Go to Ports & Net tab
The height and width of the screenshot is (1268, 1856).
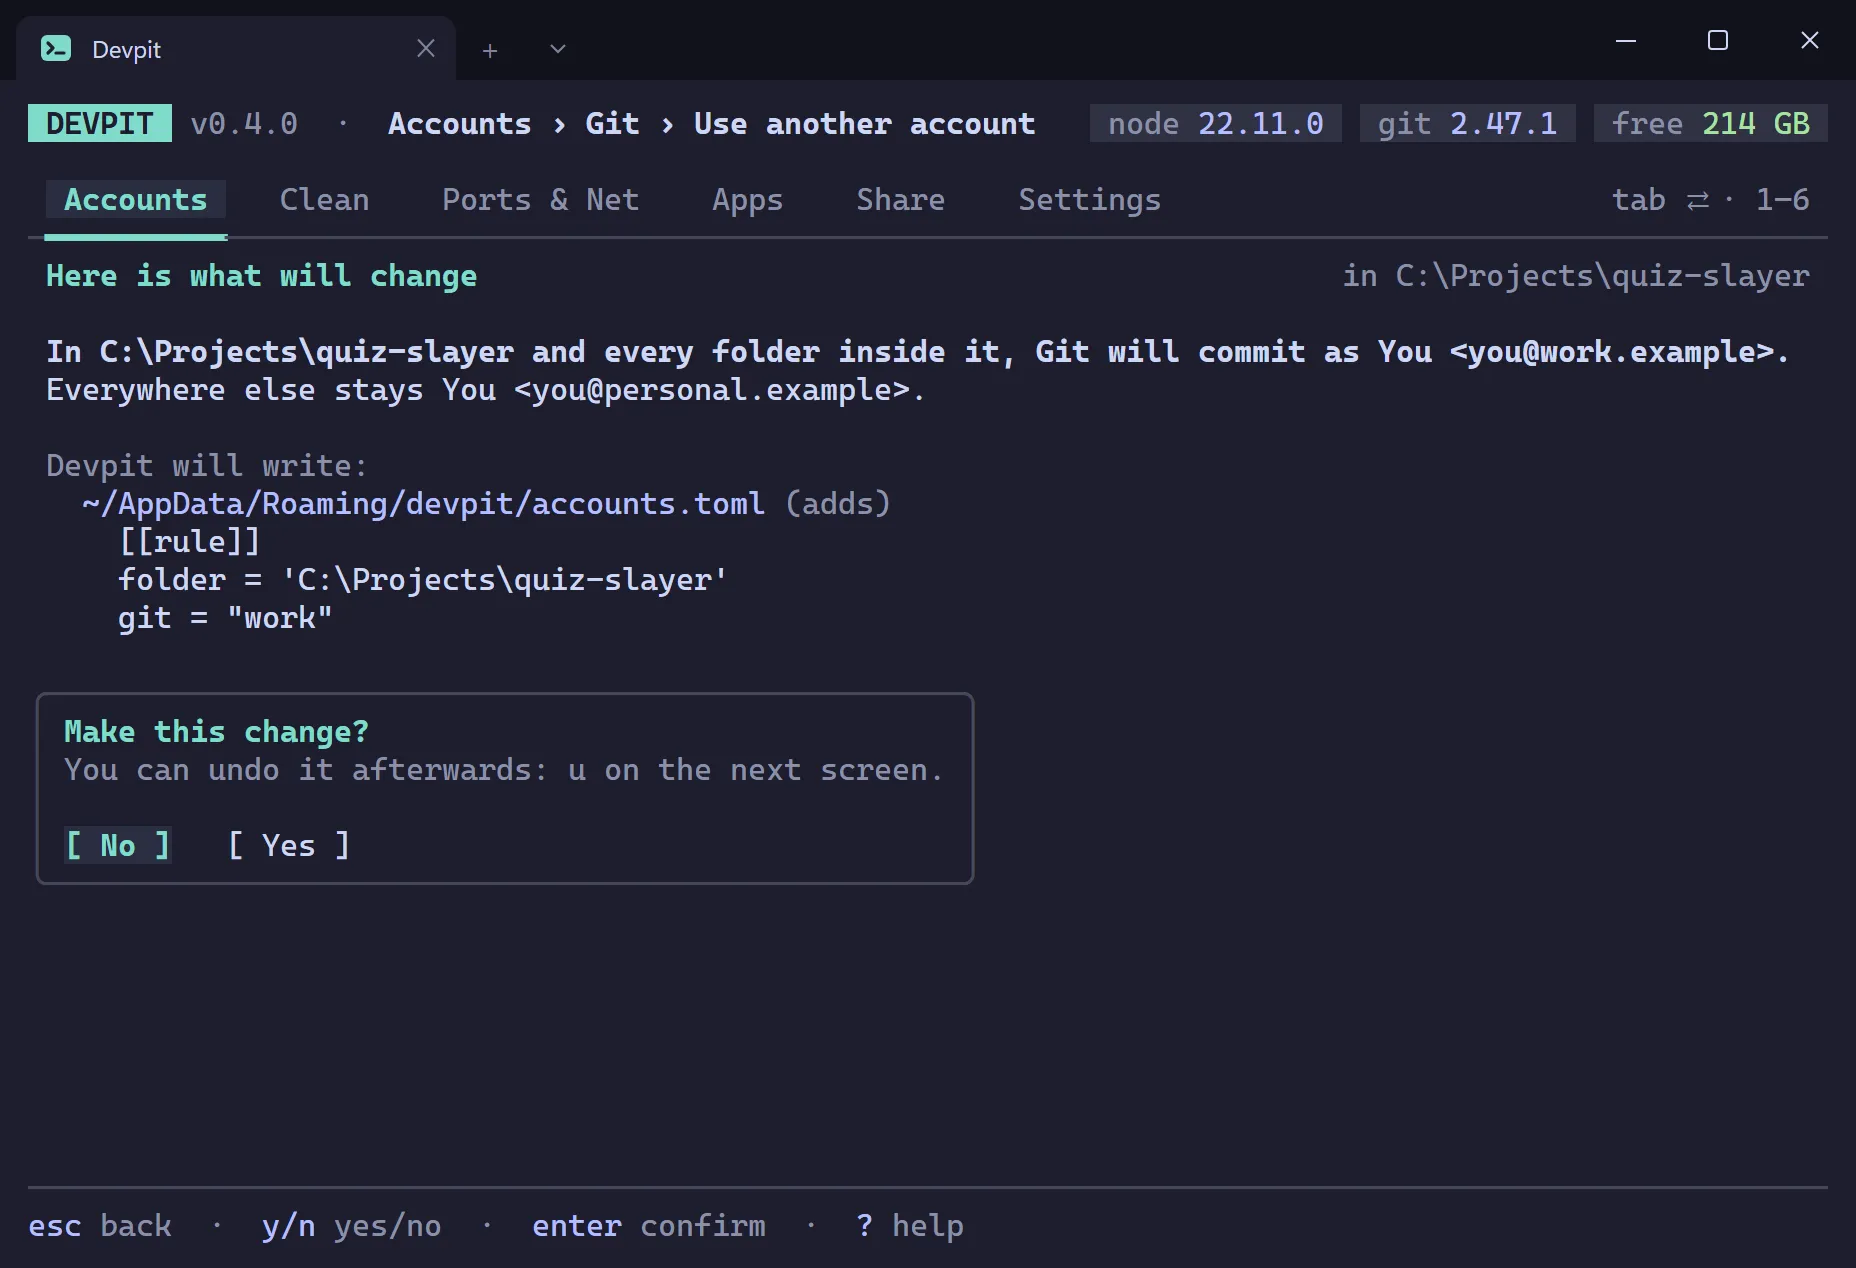[540, 200]
